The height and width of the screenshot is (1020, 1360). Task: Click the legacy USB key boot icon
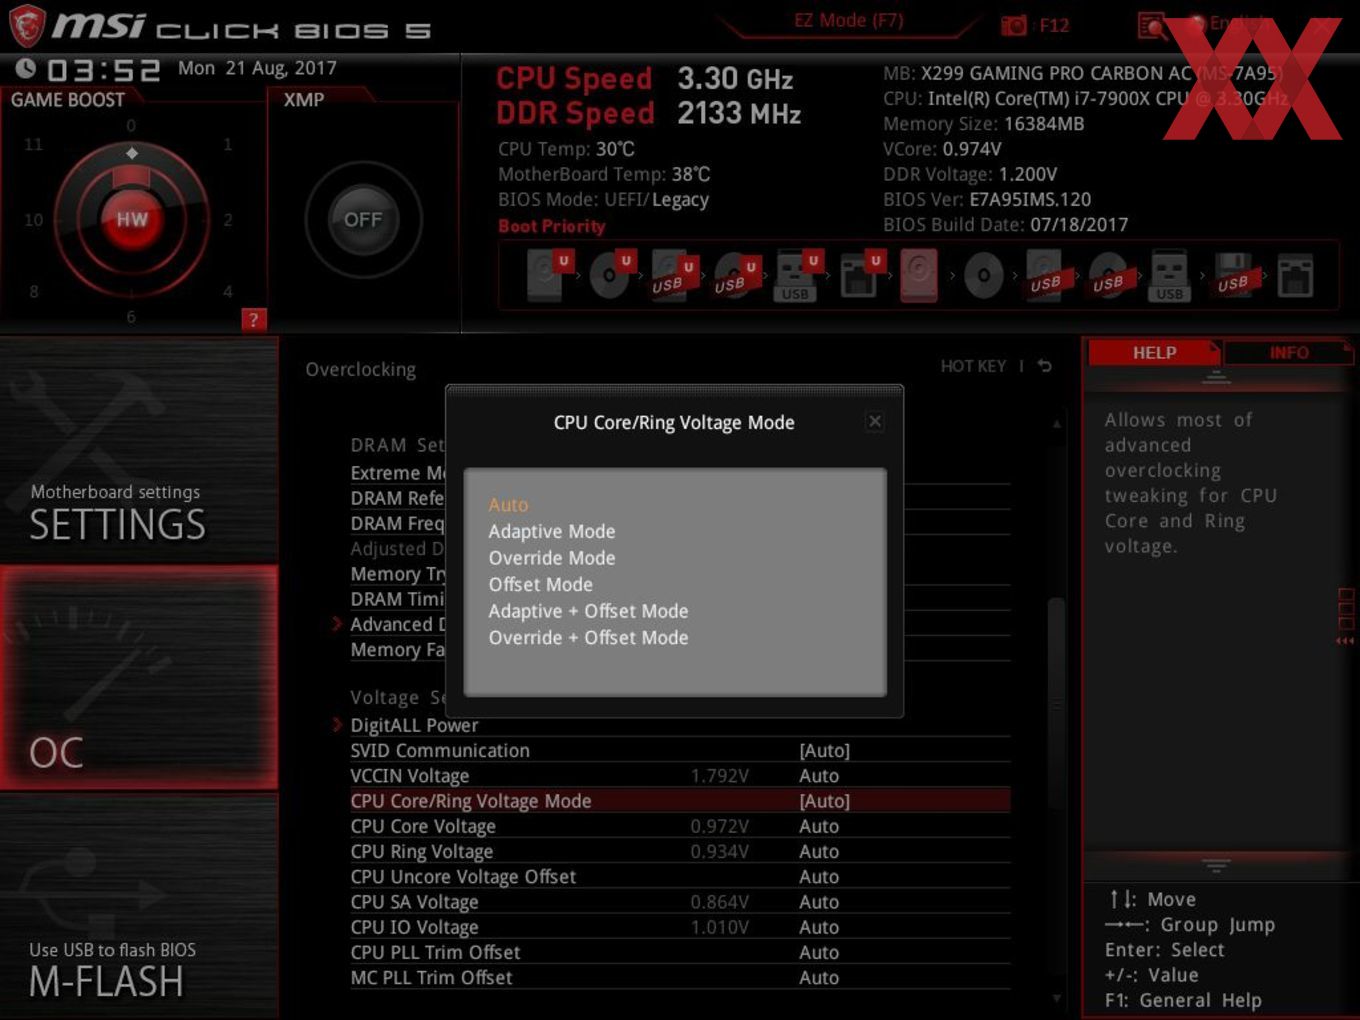pyautogui.click(x=1169, y=277)
